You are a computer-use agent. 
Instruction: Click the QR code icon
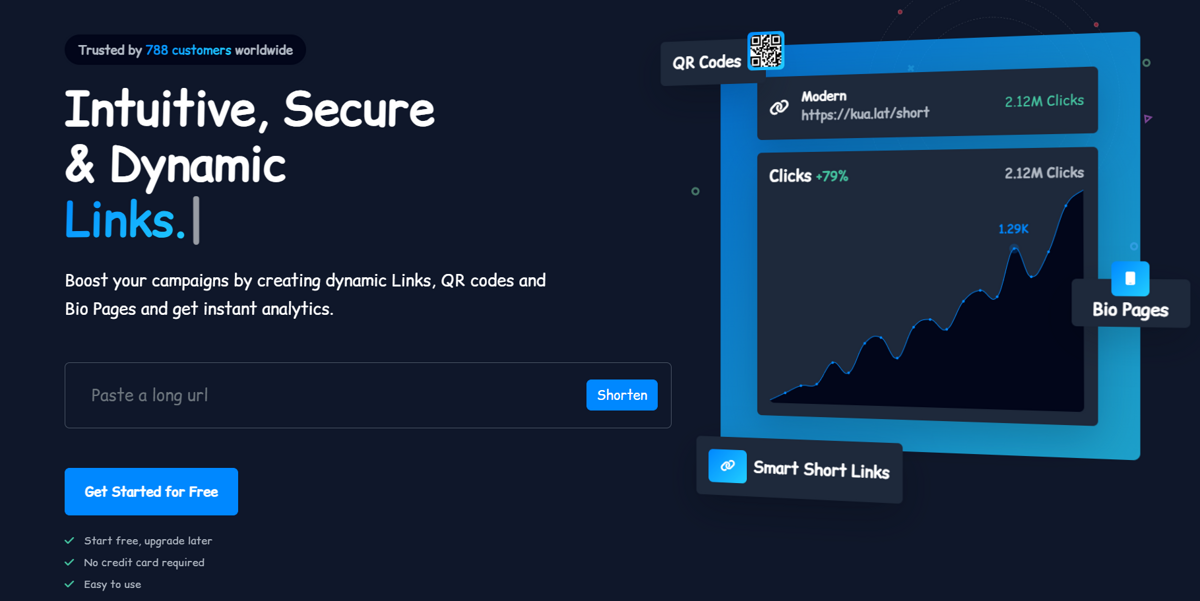coord(766,51)
